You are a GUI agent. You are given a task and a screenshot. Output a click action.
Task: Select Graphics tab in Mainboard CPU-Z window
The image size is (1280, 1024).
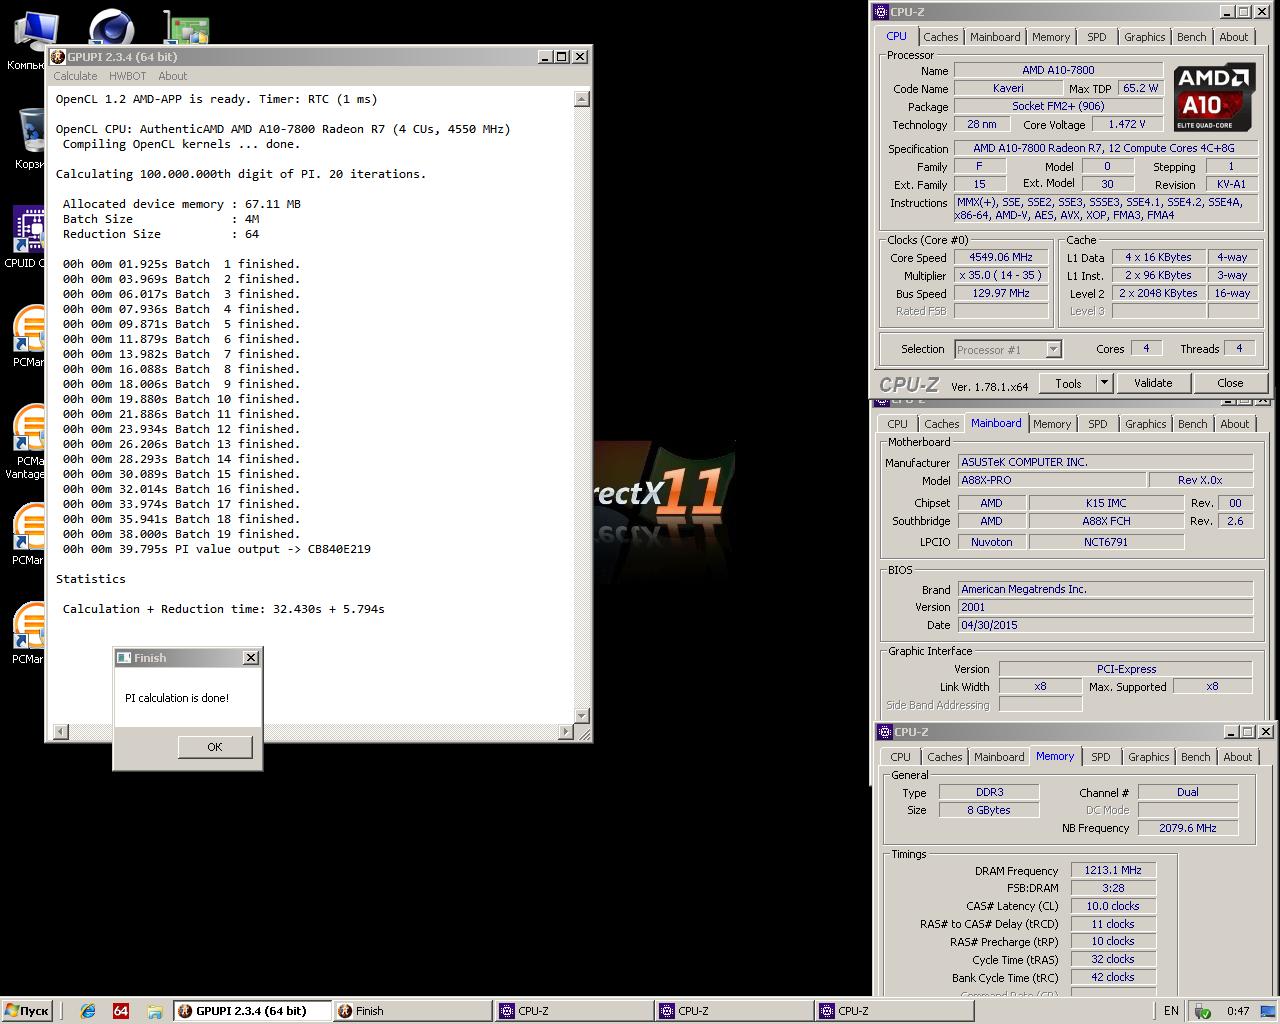pyautogui.click(x=1145, y=424)
